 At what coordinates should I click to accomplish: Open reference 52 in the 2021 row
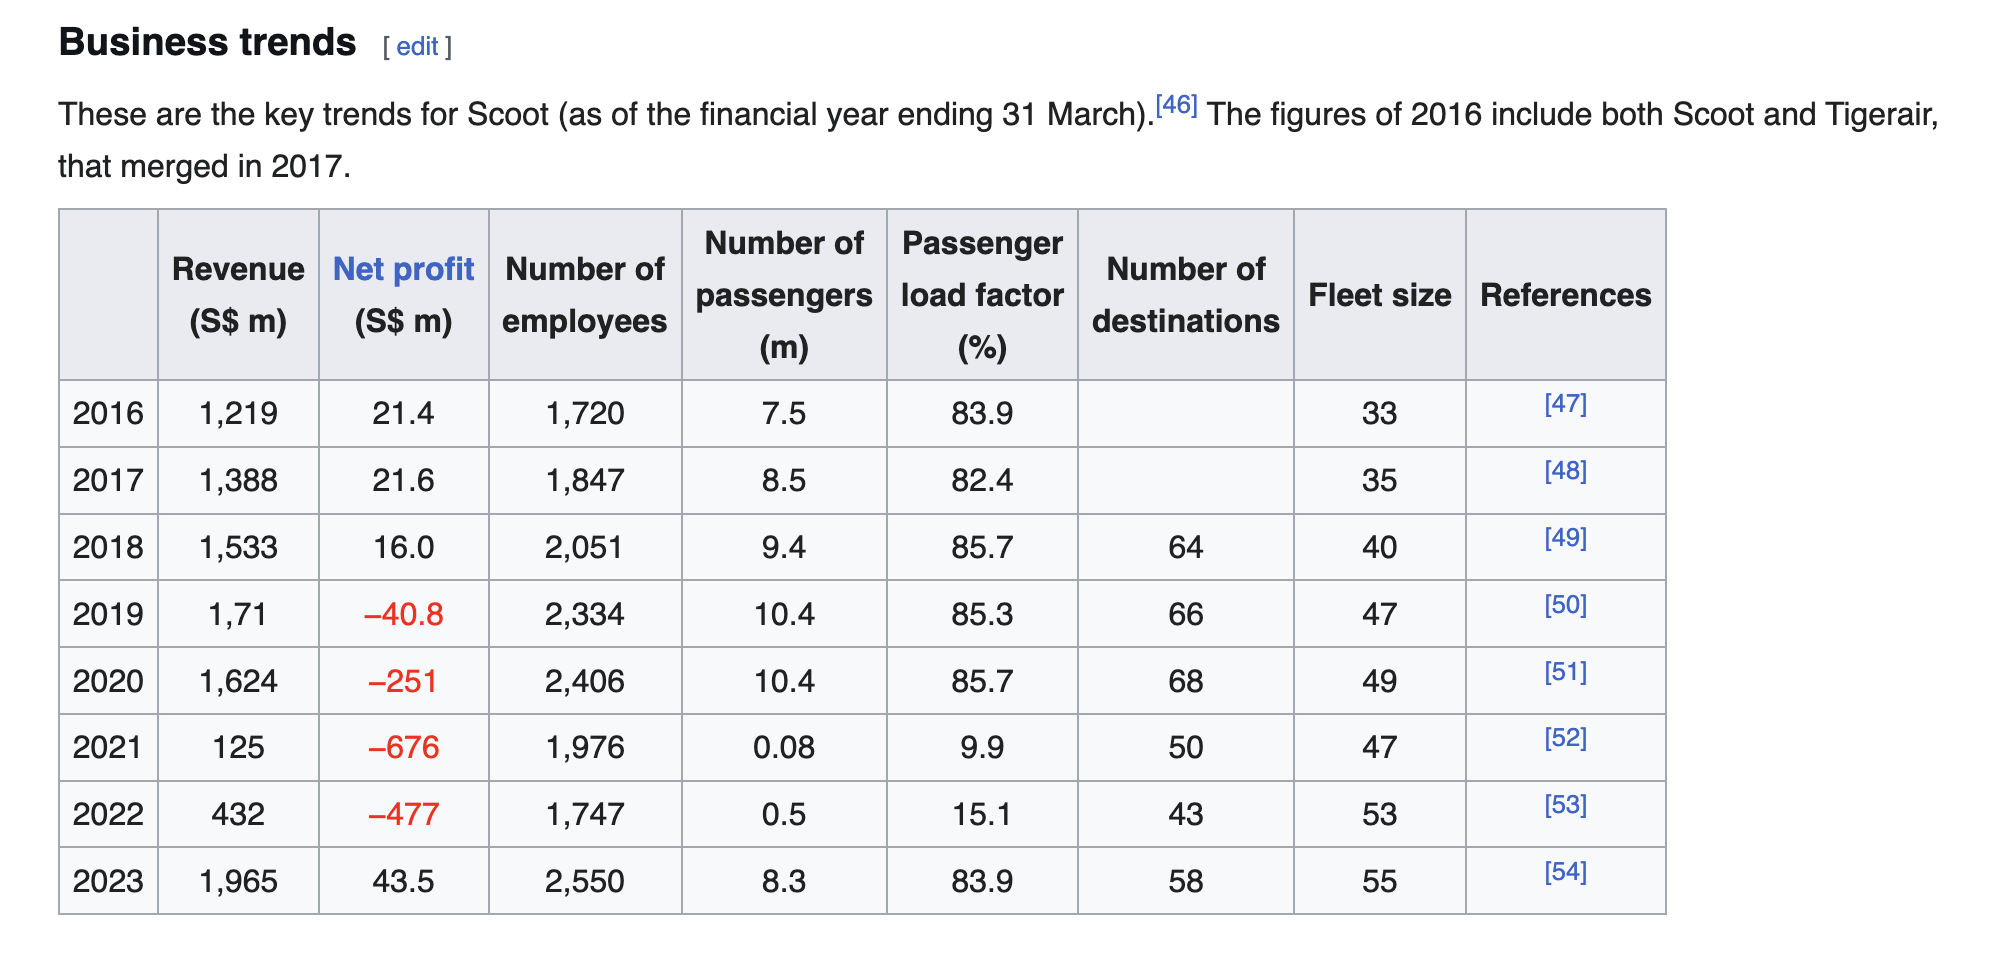point(1565,738)
